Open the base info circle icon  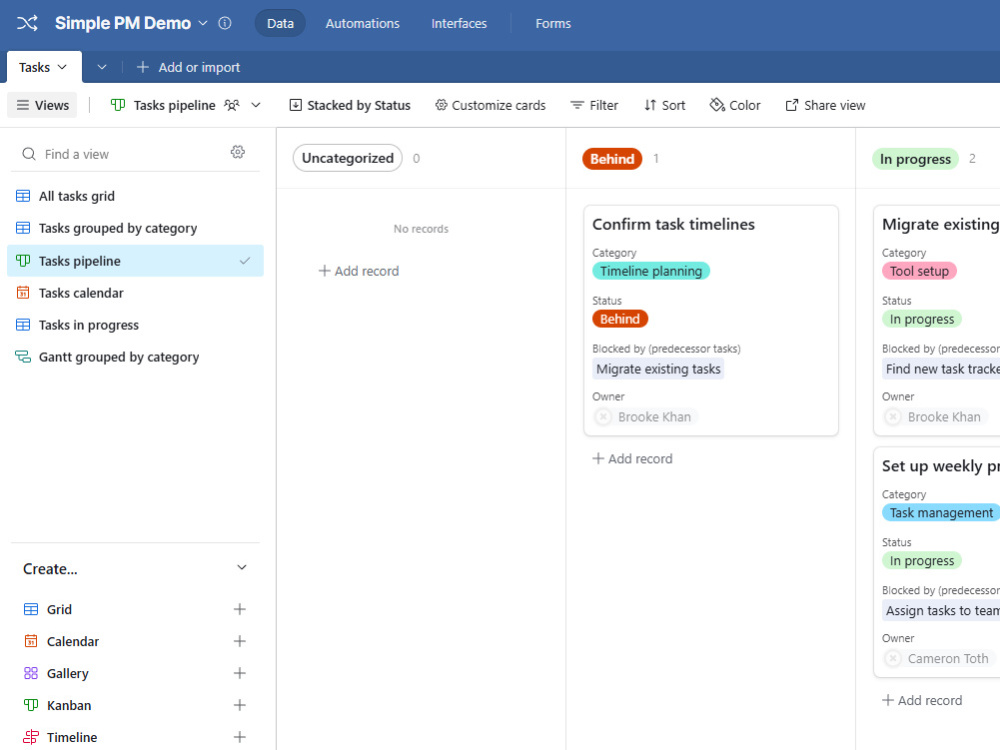tap(224, 24)
